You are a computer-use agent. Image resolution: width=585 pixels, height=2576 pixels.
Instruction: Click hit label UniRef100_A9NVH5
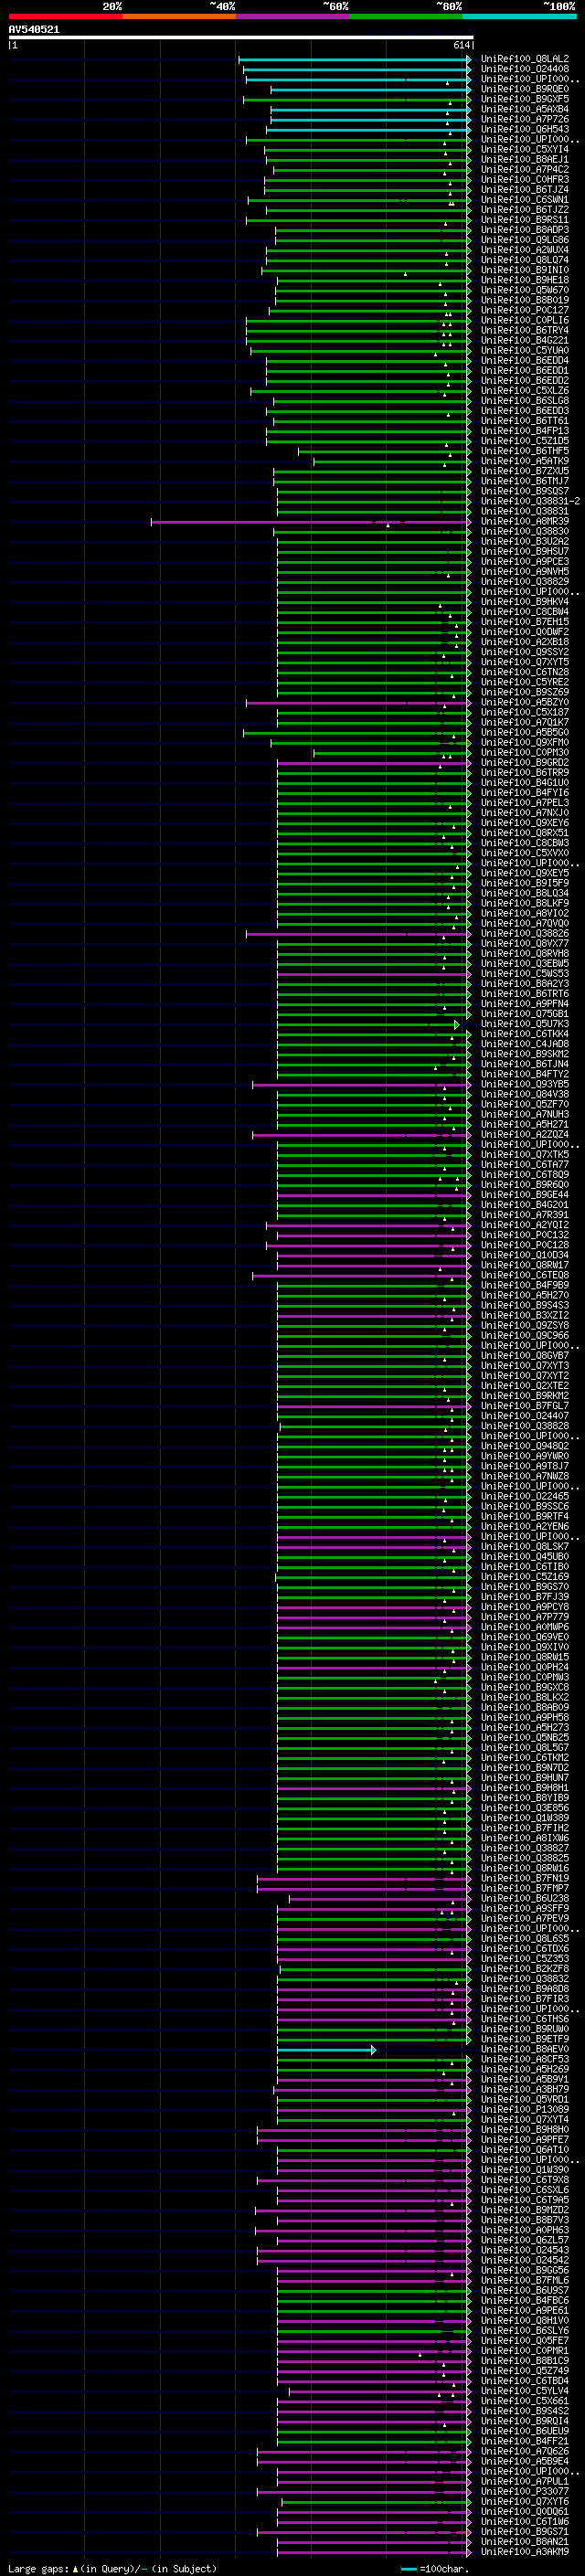pos(524,571)
